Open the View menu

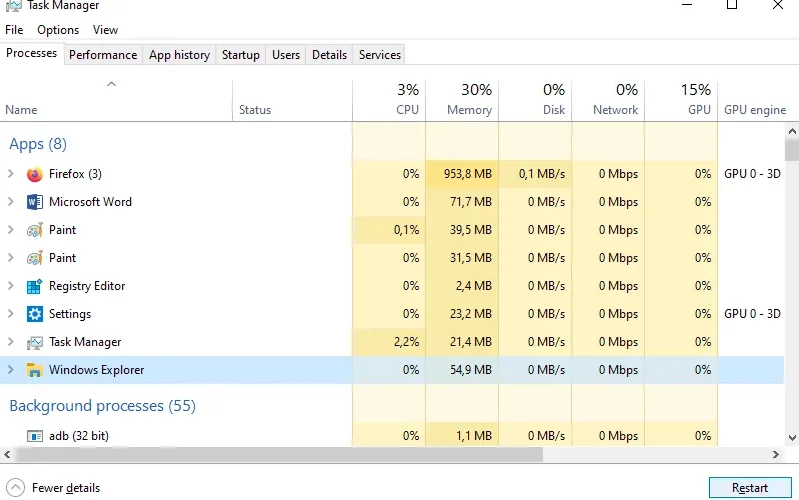[105, 30]
